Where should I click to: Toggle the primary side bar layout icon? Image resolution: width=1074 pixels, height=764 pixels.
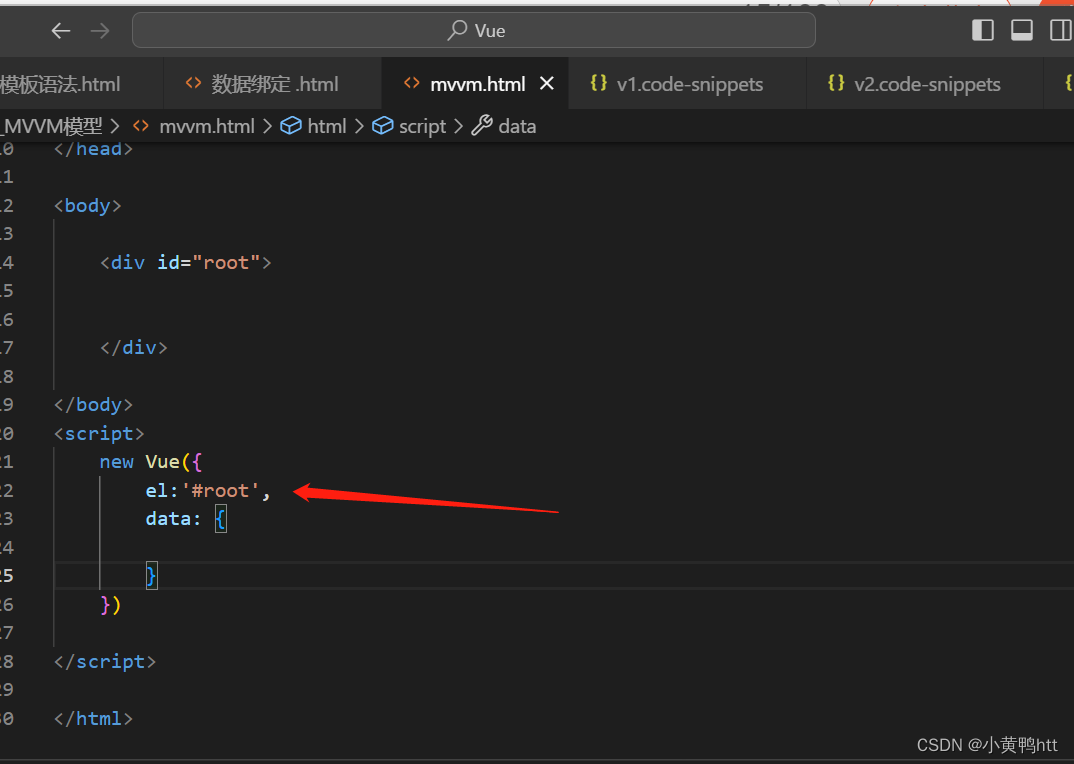click(x=983, y=30)
